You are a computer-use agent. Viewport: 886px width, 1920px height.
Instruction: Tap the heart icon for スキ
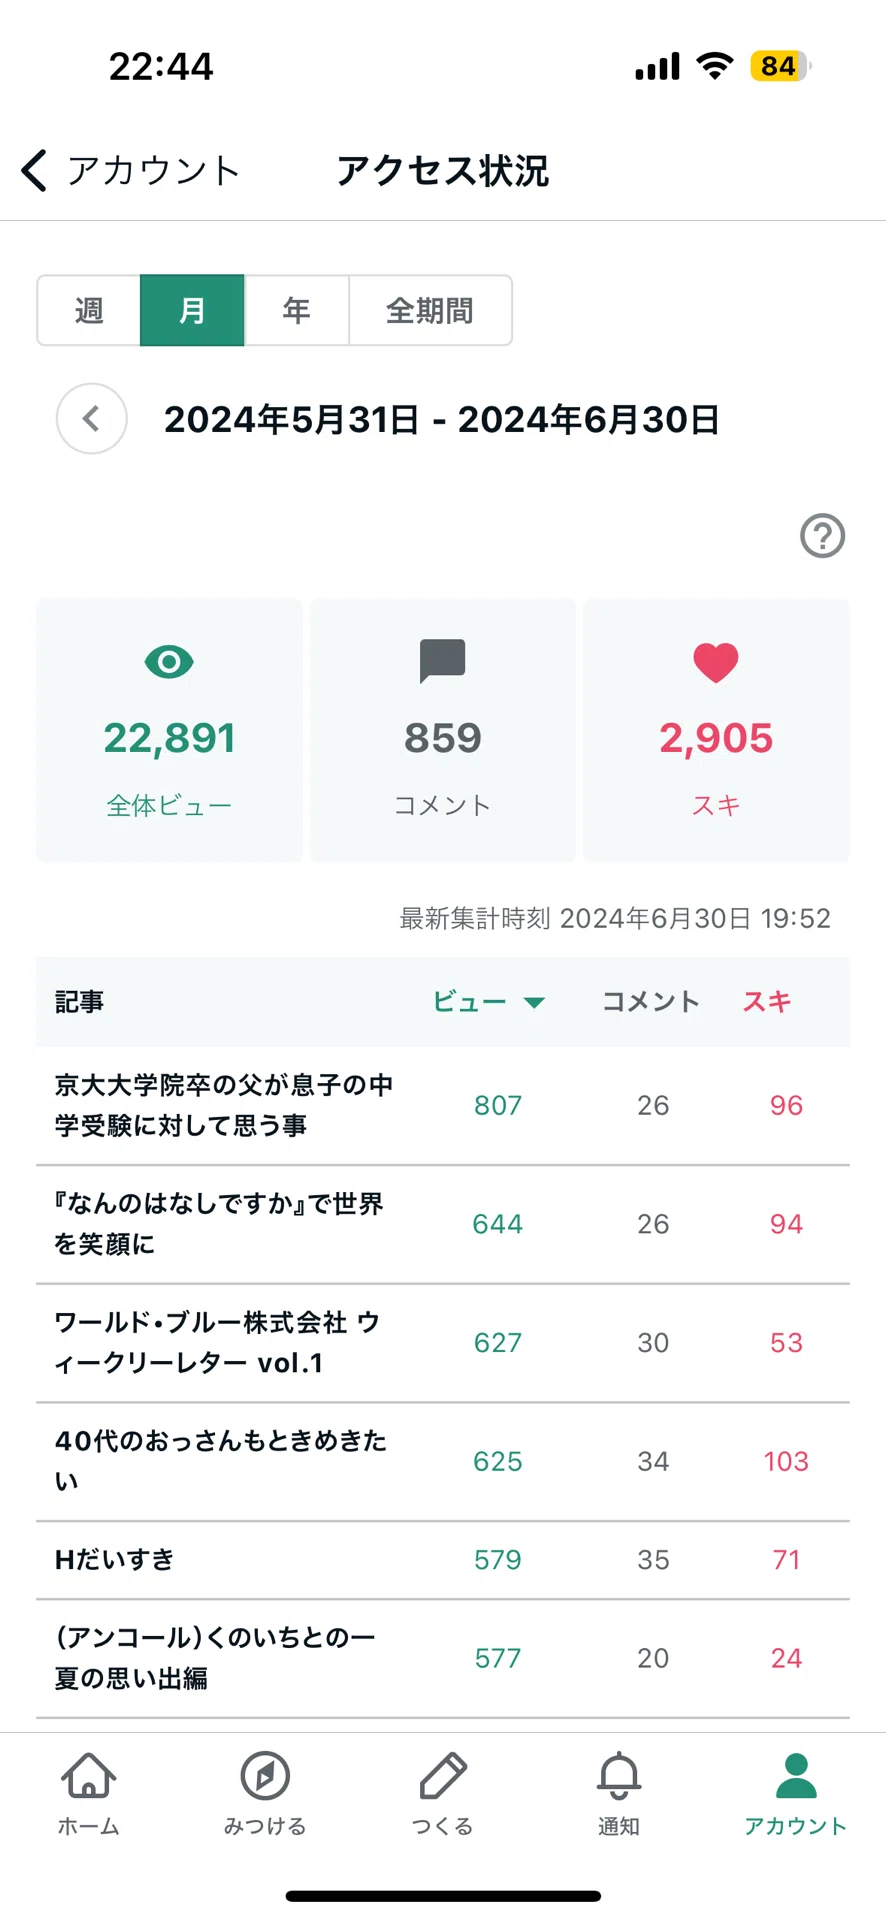(x=716, y=662)
